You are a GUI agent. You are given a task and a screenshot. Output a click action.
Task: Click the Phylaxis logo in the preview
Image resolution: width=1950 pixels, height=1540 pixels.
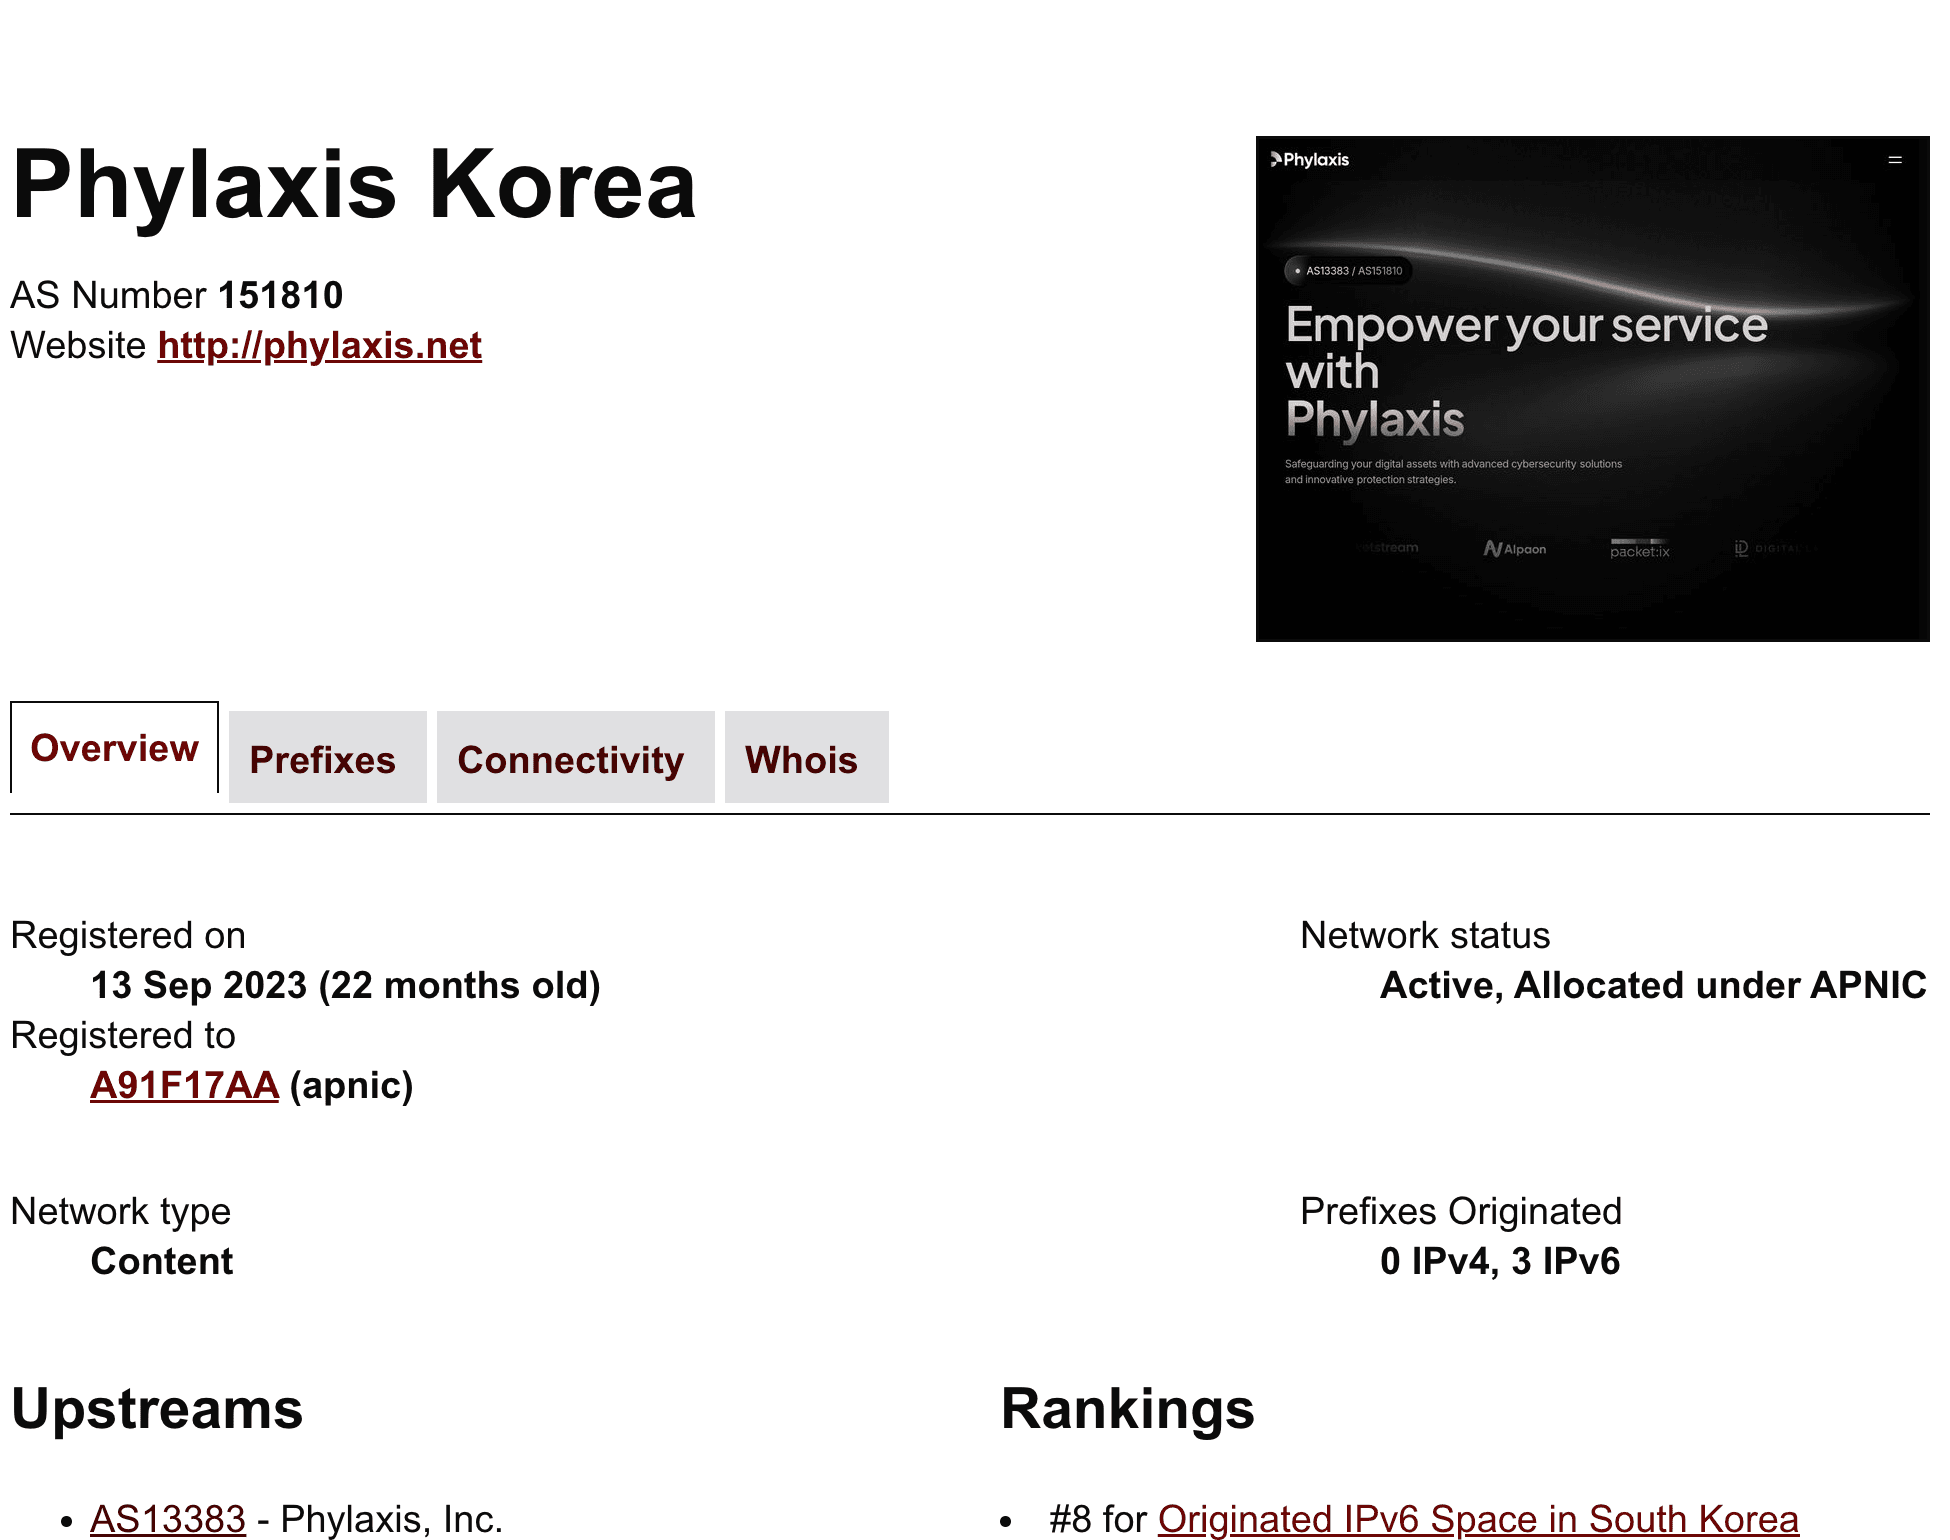pyautogui.click(x=1310, y=160)
